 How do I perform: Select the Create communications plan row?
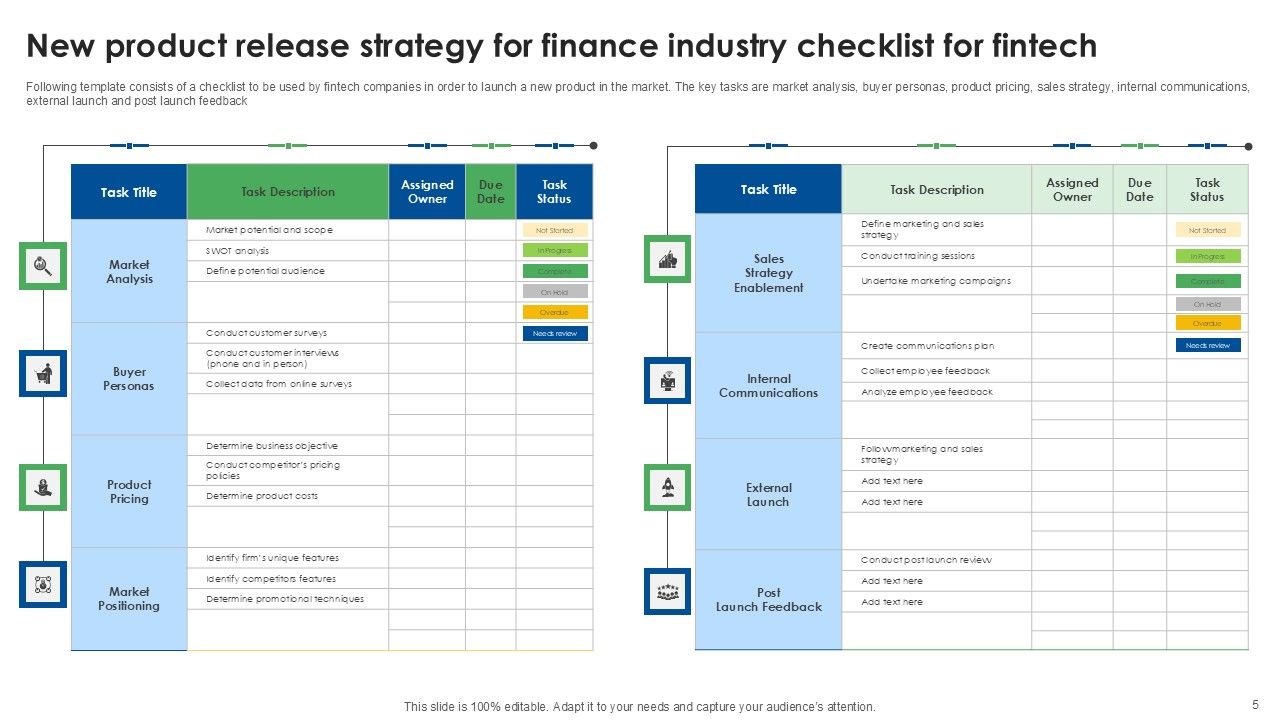(x=928, y=346)
